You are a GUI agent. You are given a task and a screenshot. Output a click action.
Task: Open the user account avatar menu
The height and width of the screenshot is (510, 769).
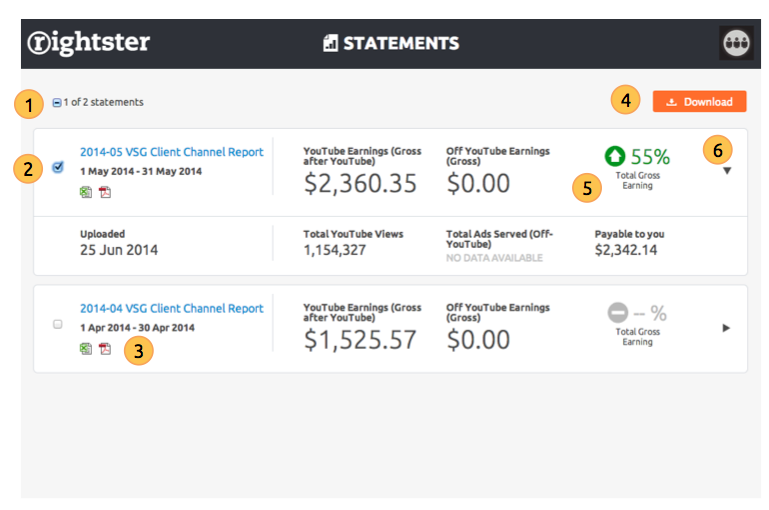[736, 43]
